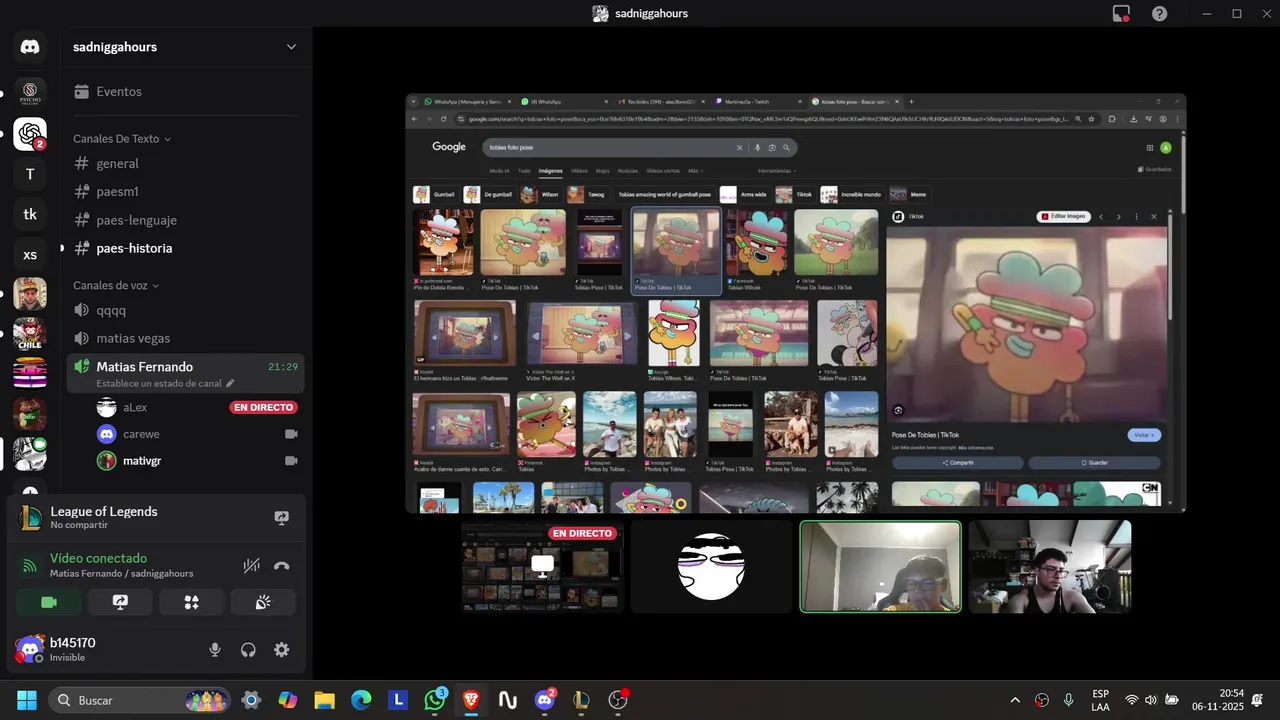The image size is (1280, 720).
Task: Open the "T" server
Action: click(x=30, y=174)
